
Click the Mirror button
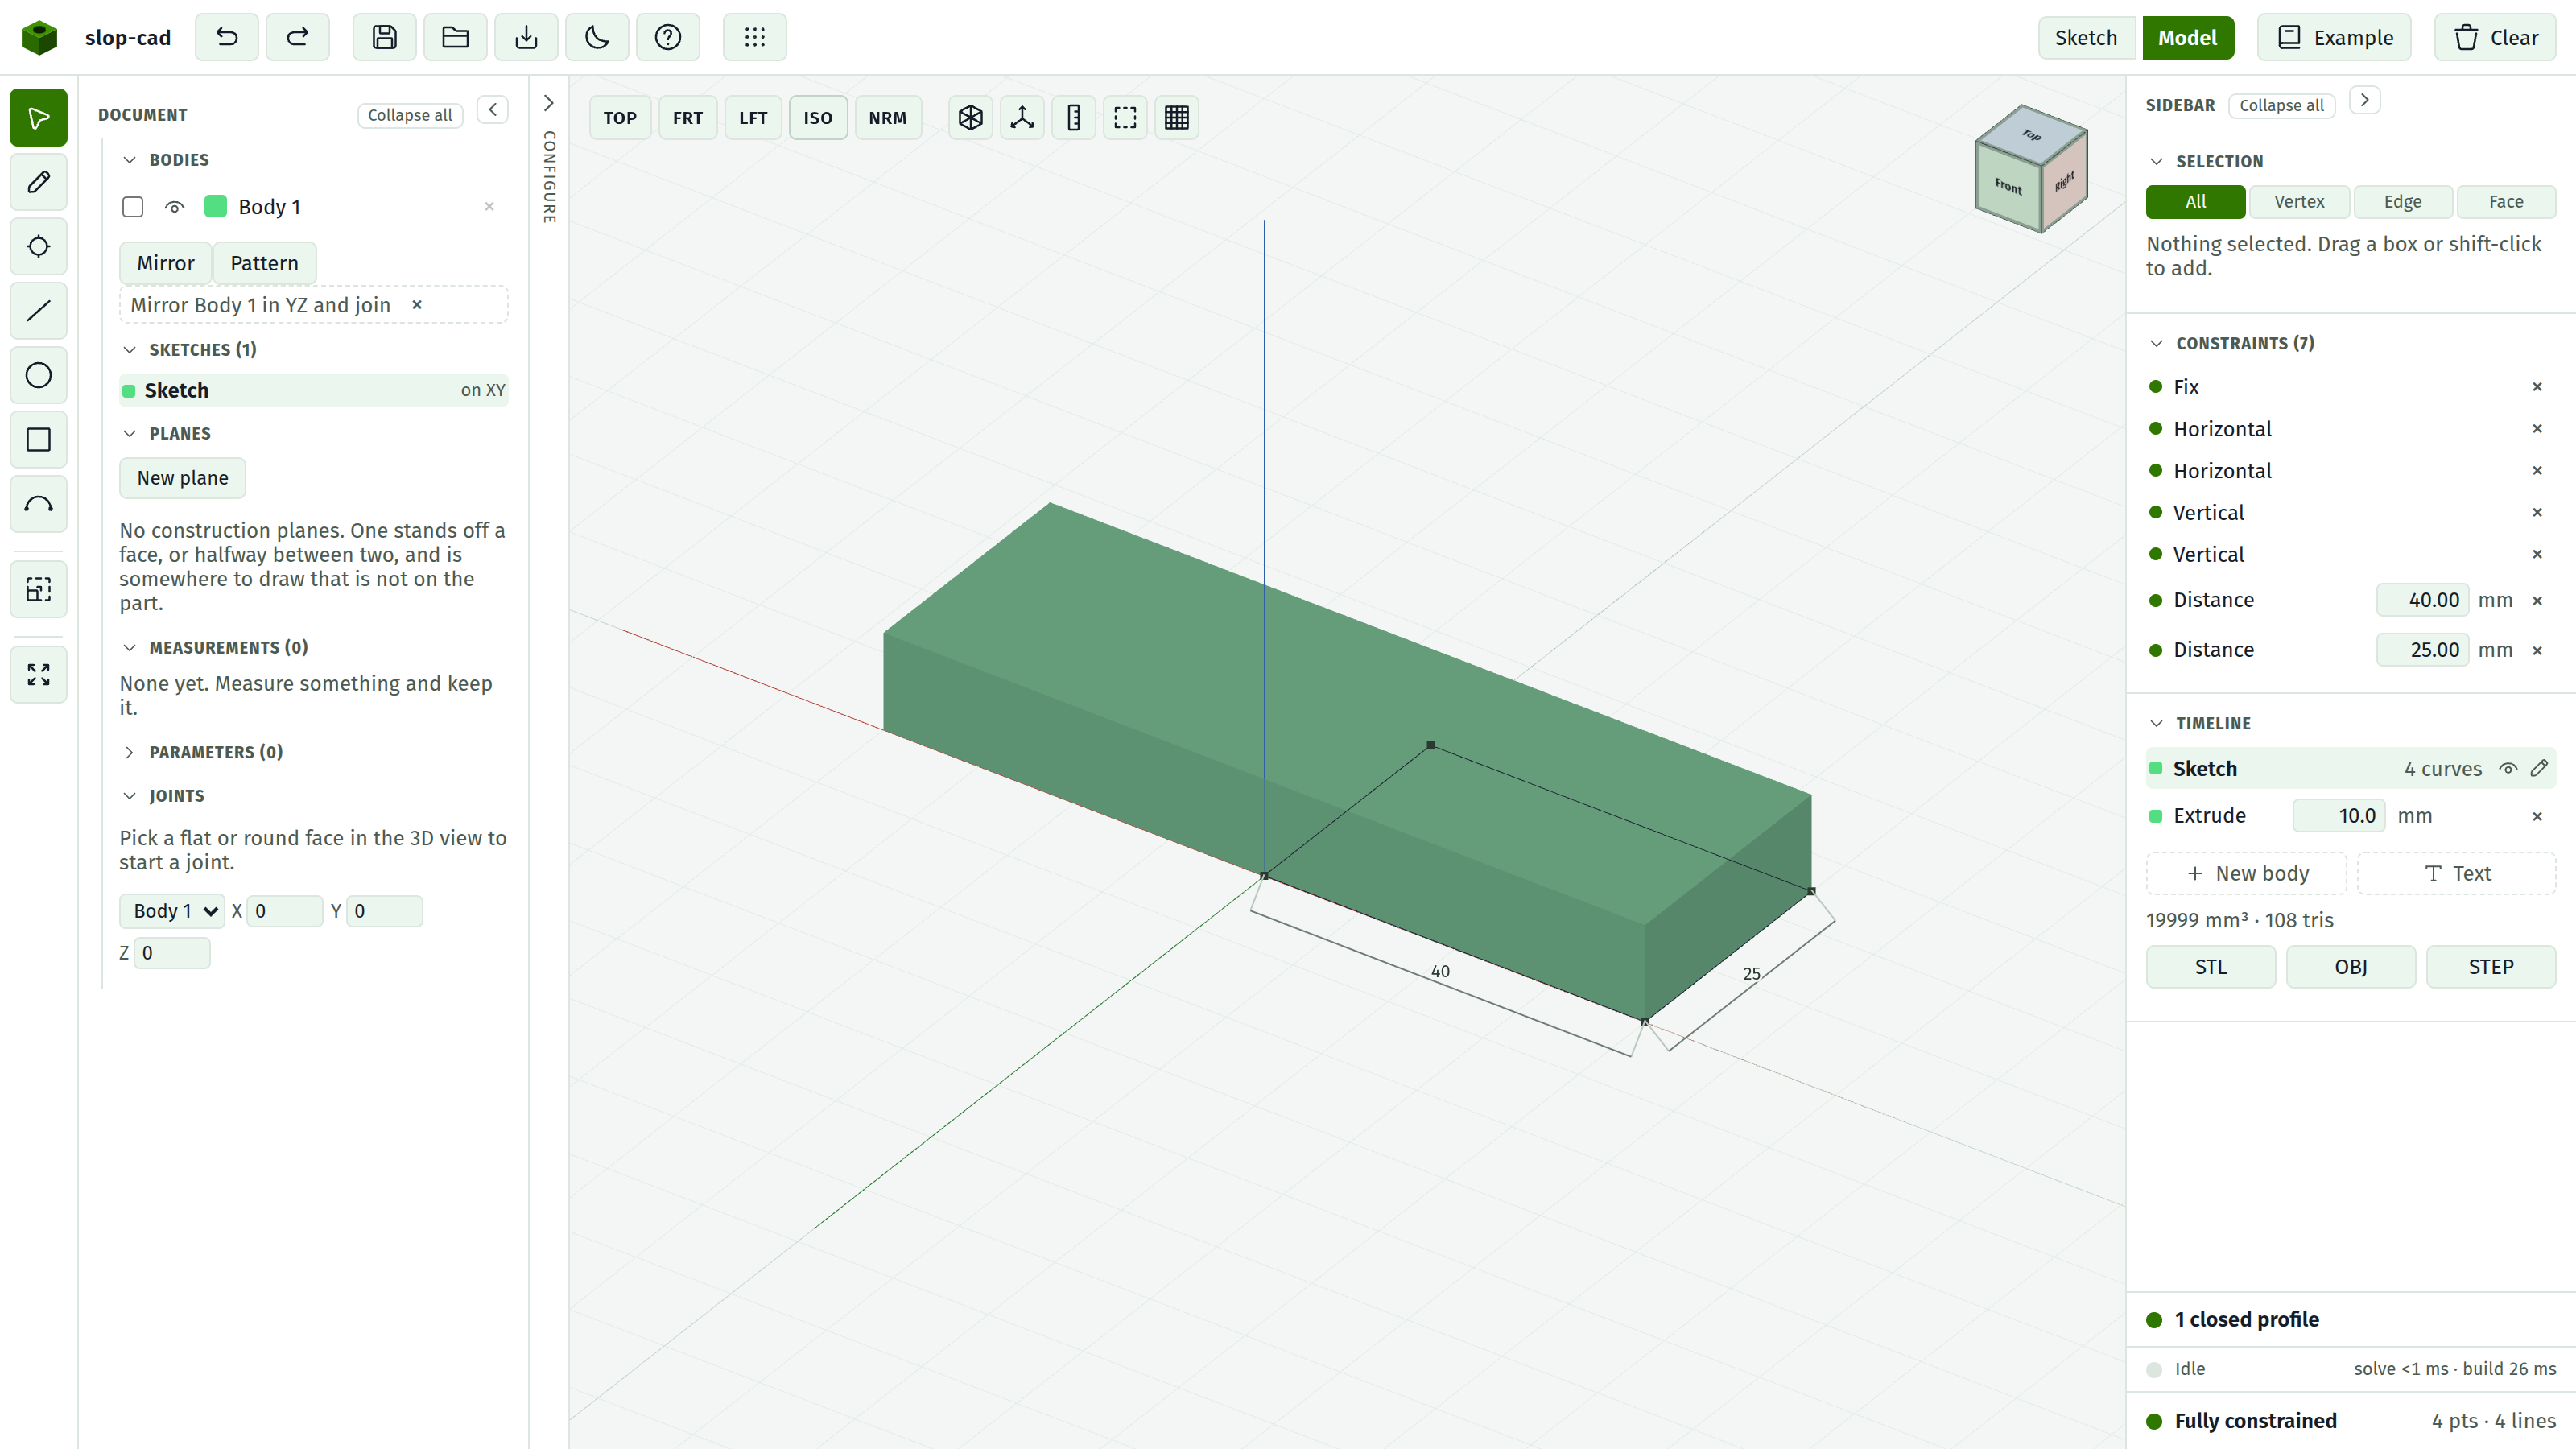(165, 263)
